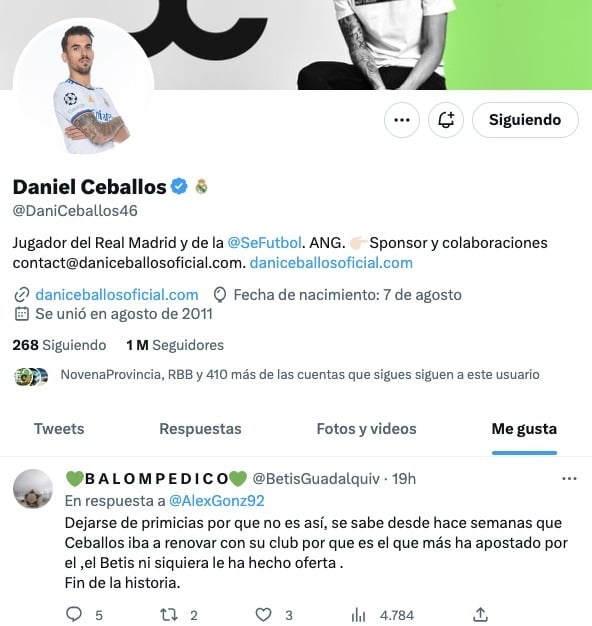Click the Real Madrid affiliation crest badge
The image size is (592, 626).
pyautogui.click(x=201, y=186)
